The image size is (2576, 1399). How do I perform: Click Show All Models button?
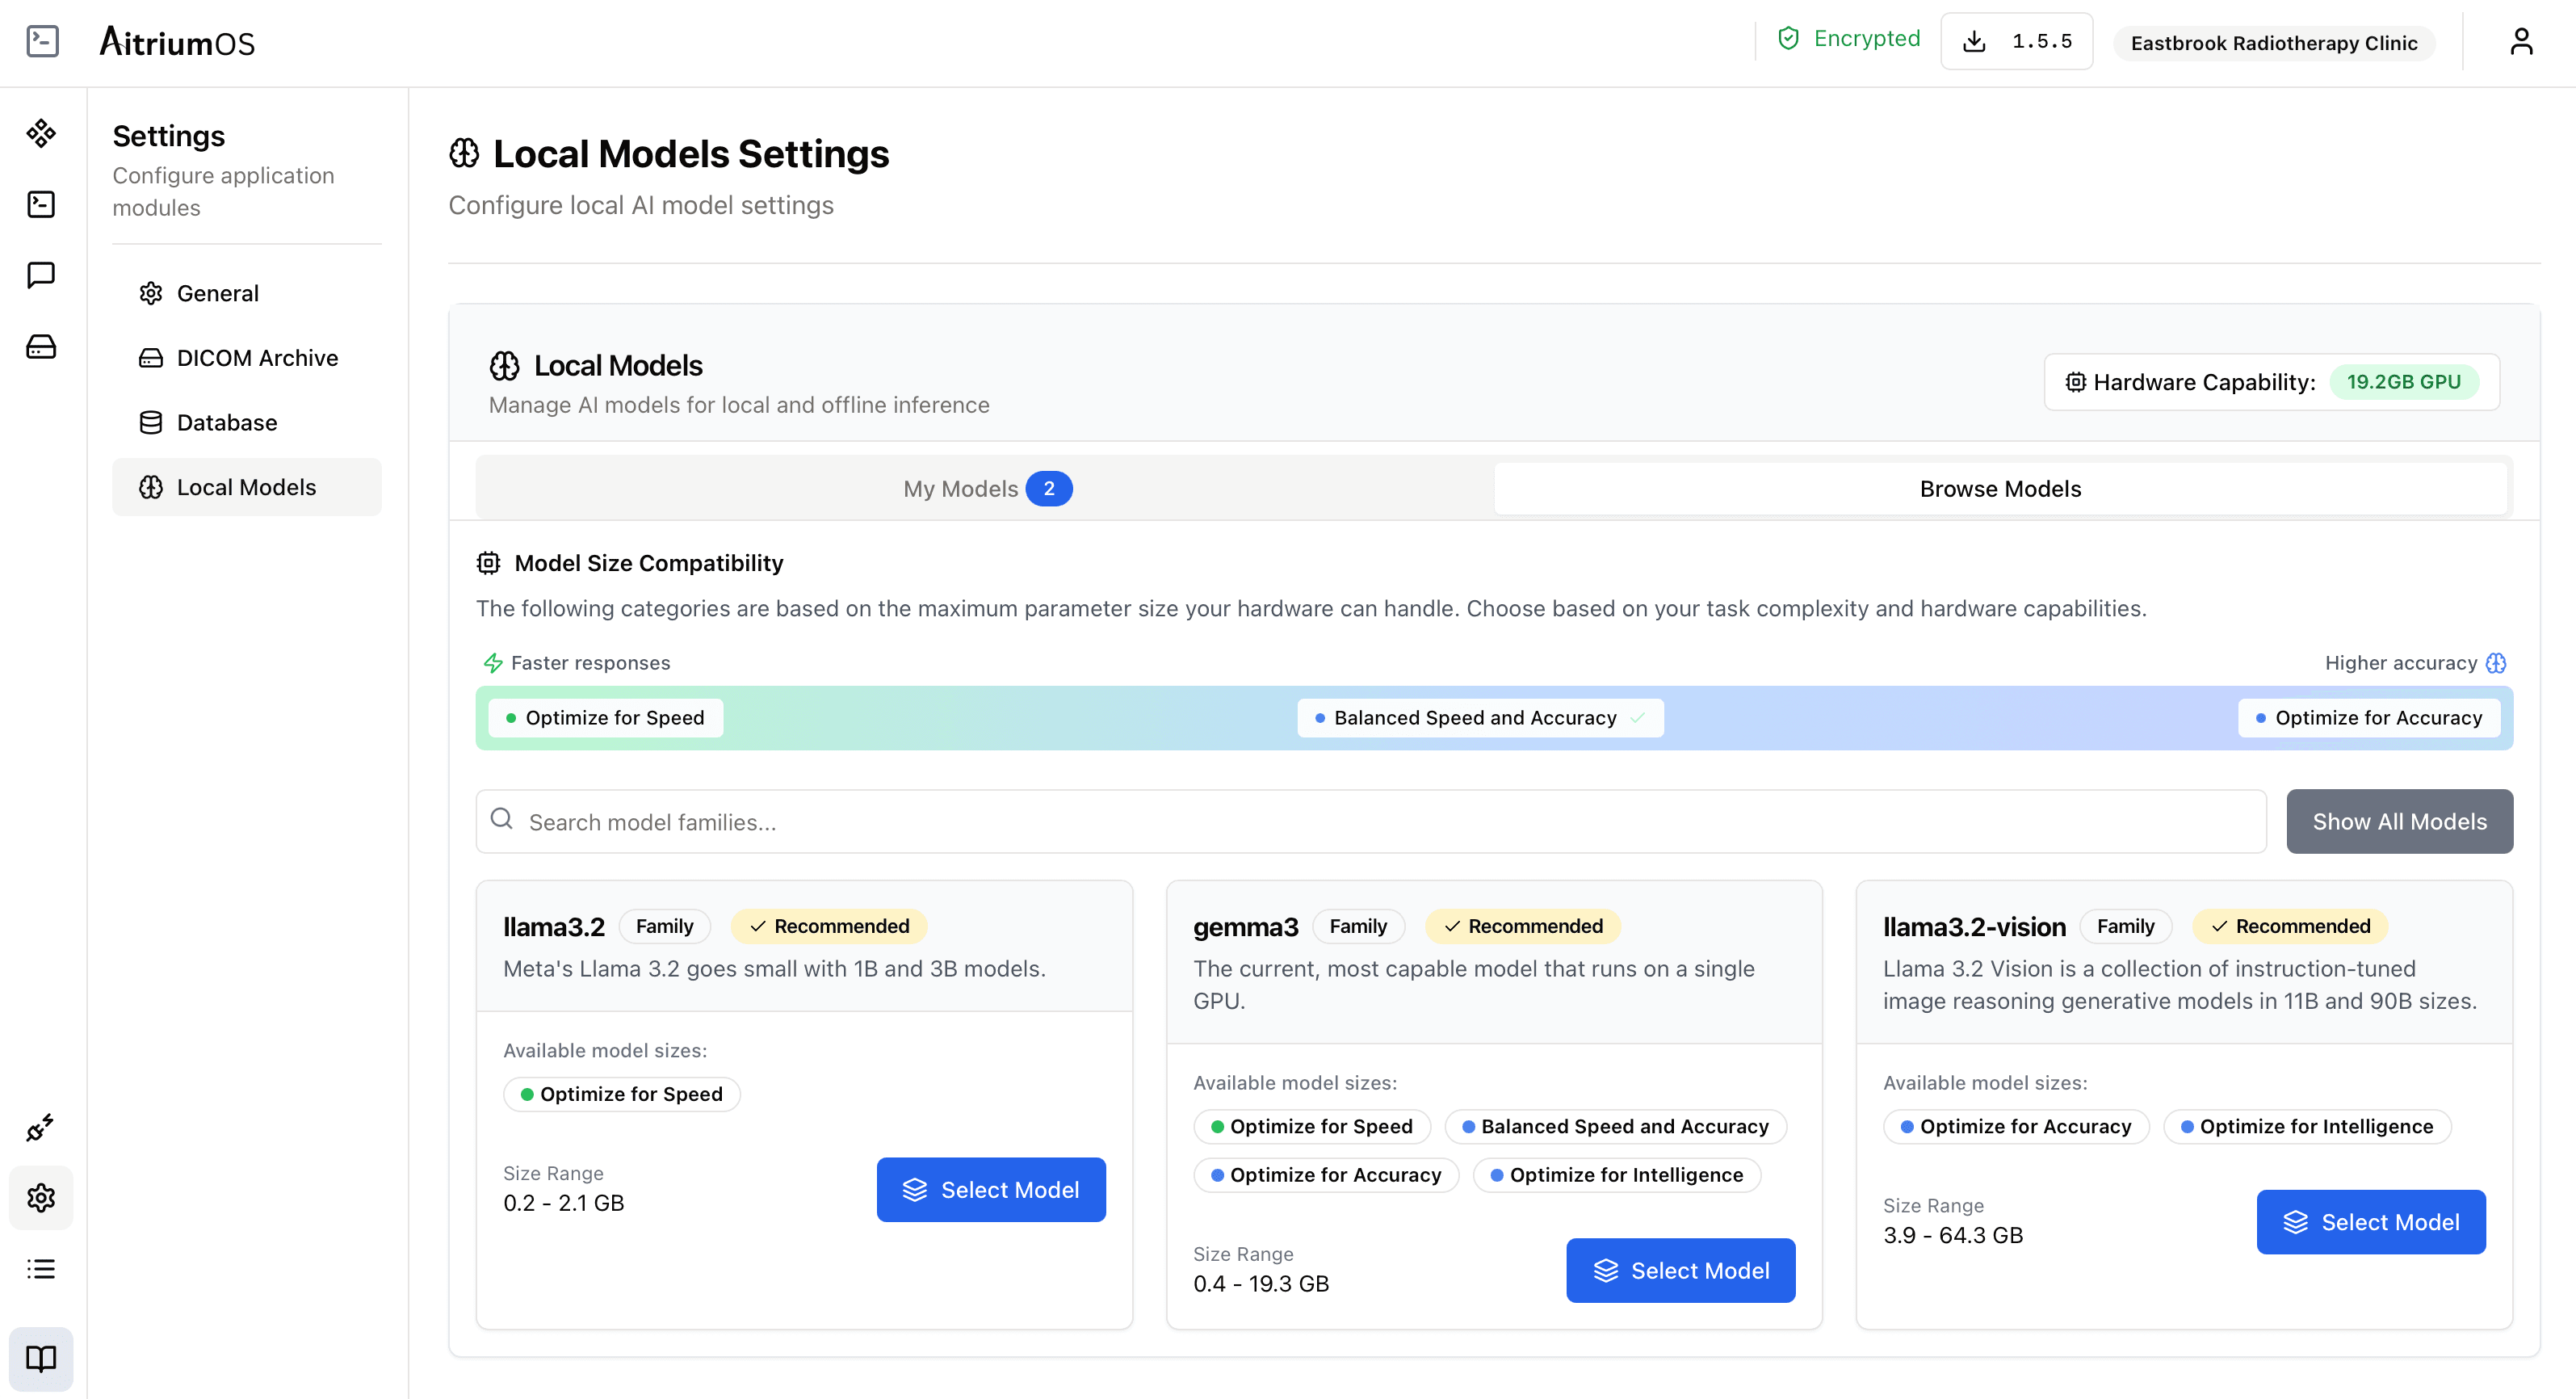[x=2399, y=822]
